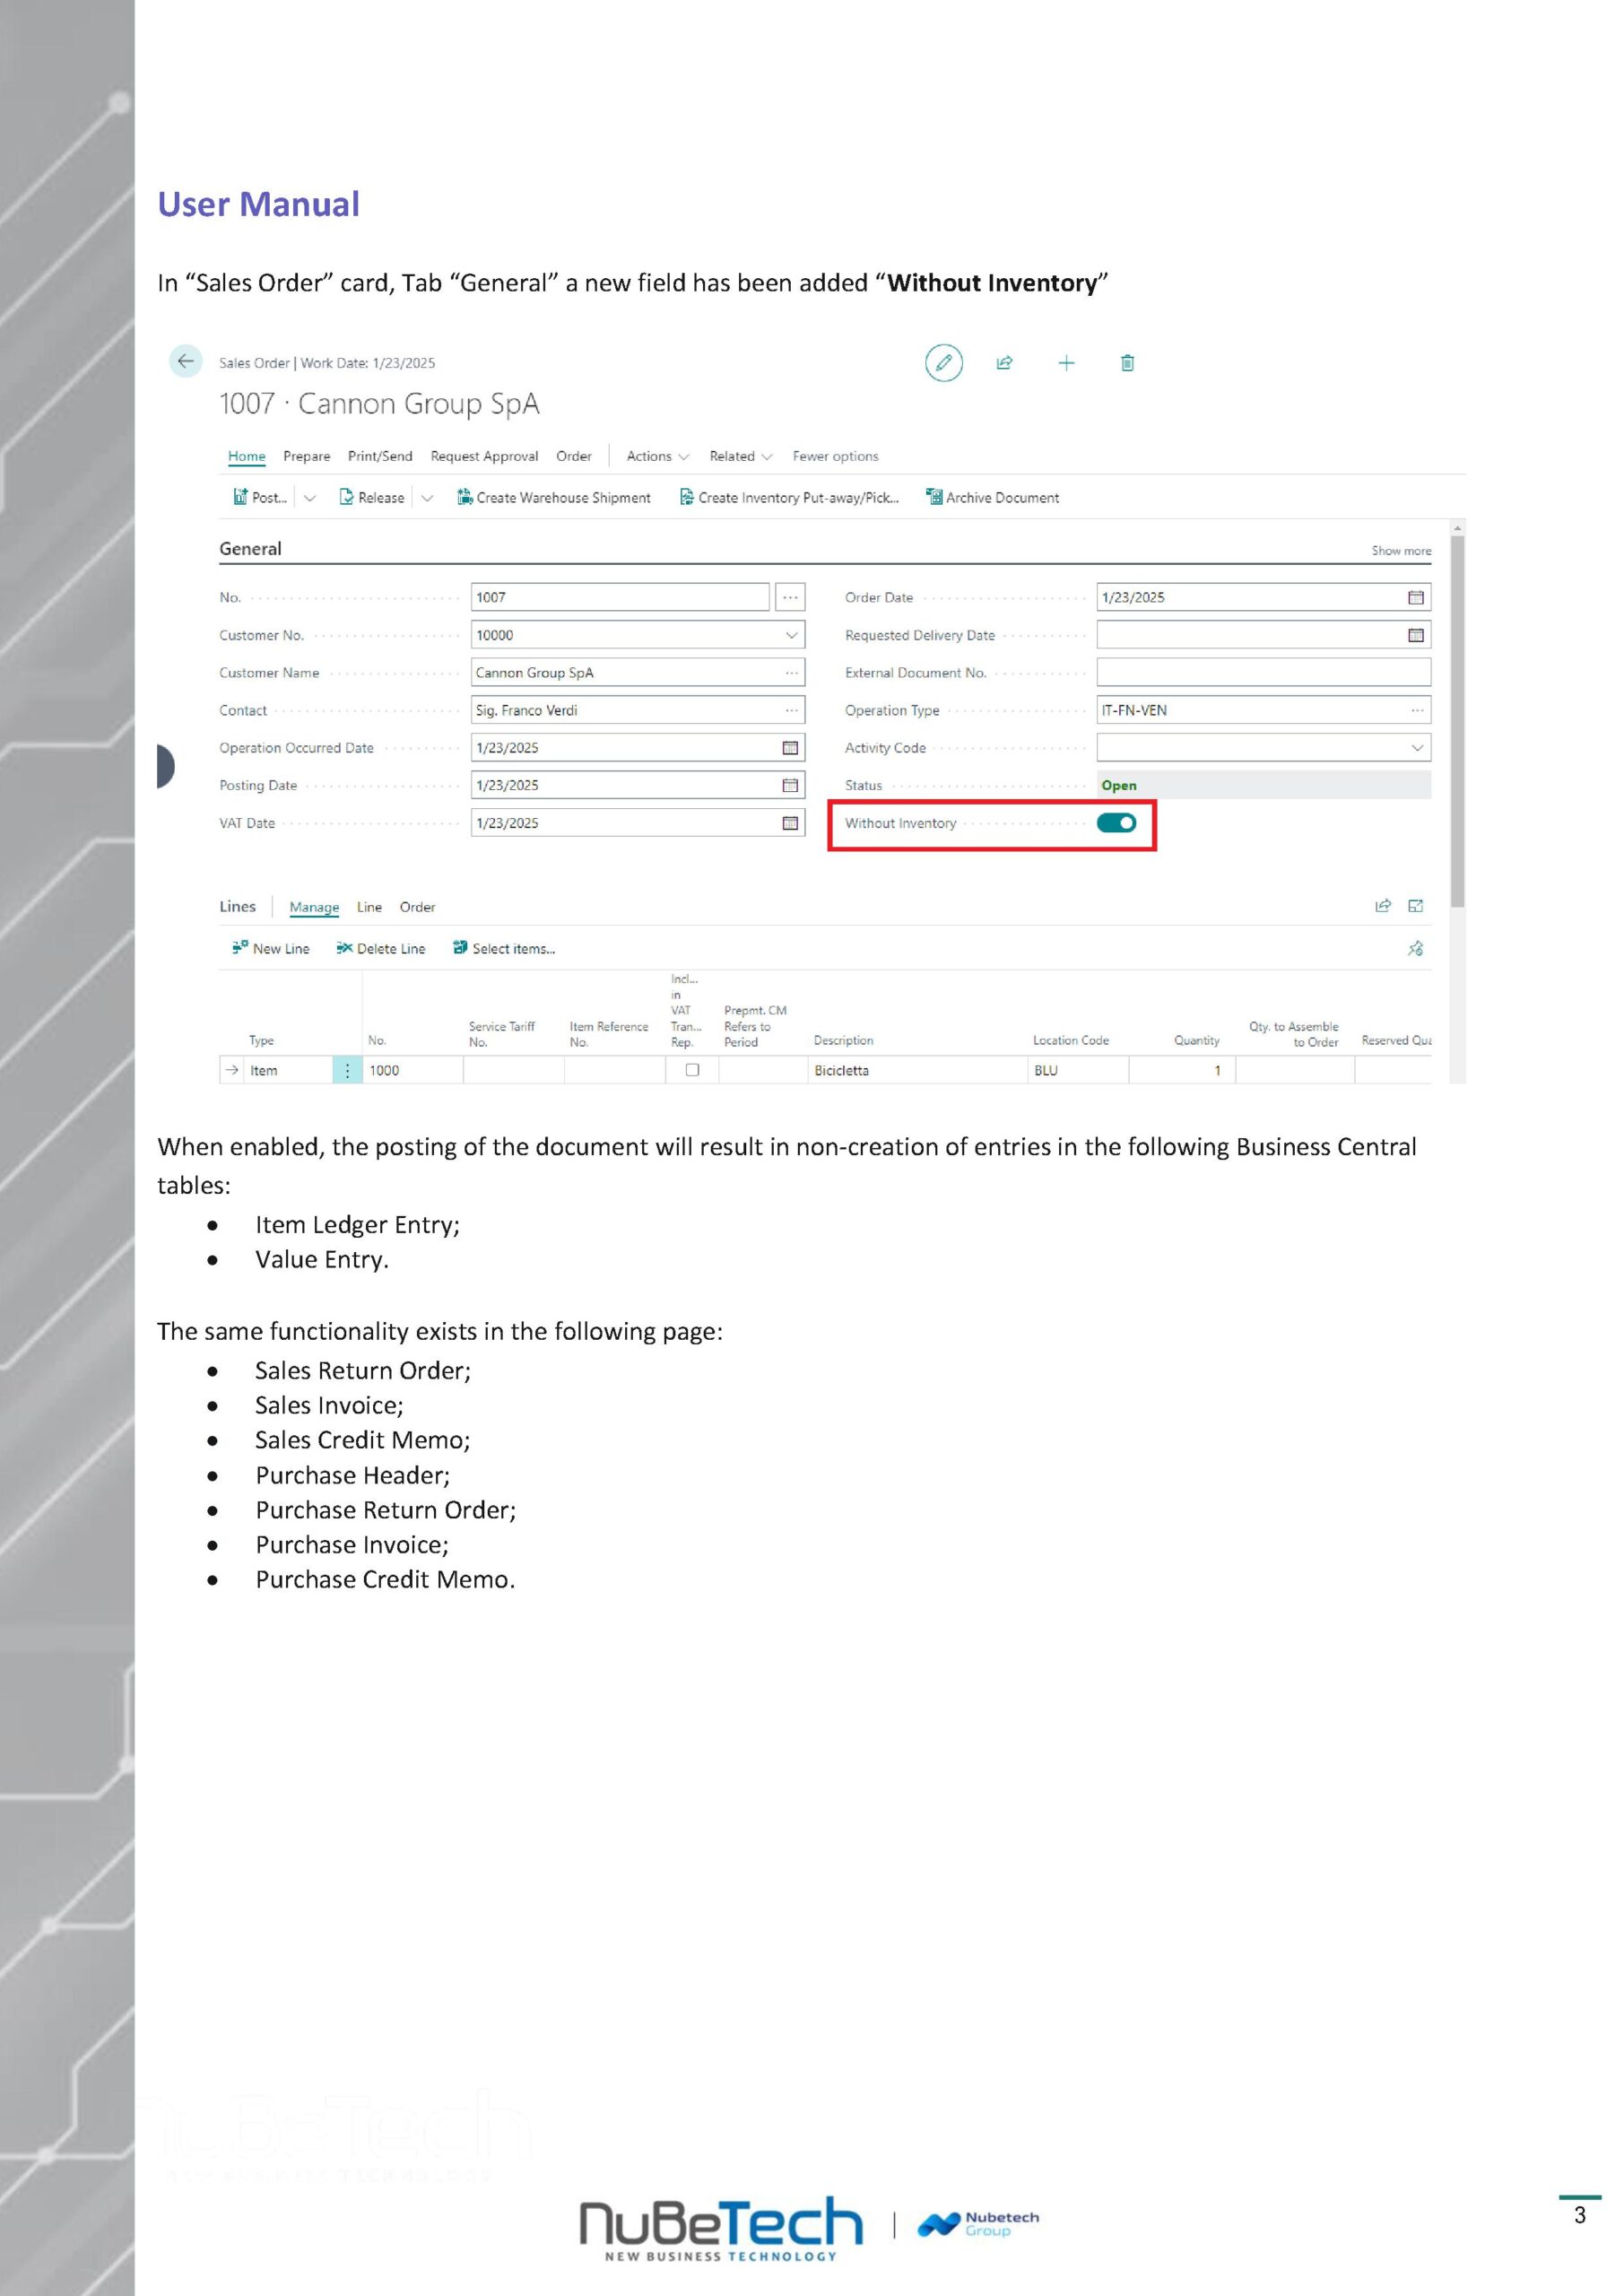Open the row options menu for Item line
1624x2296 pixels.
pos(347,1070)
